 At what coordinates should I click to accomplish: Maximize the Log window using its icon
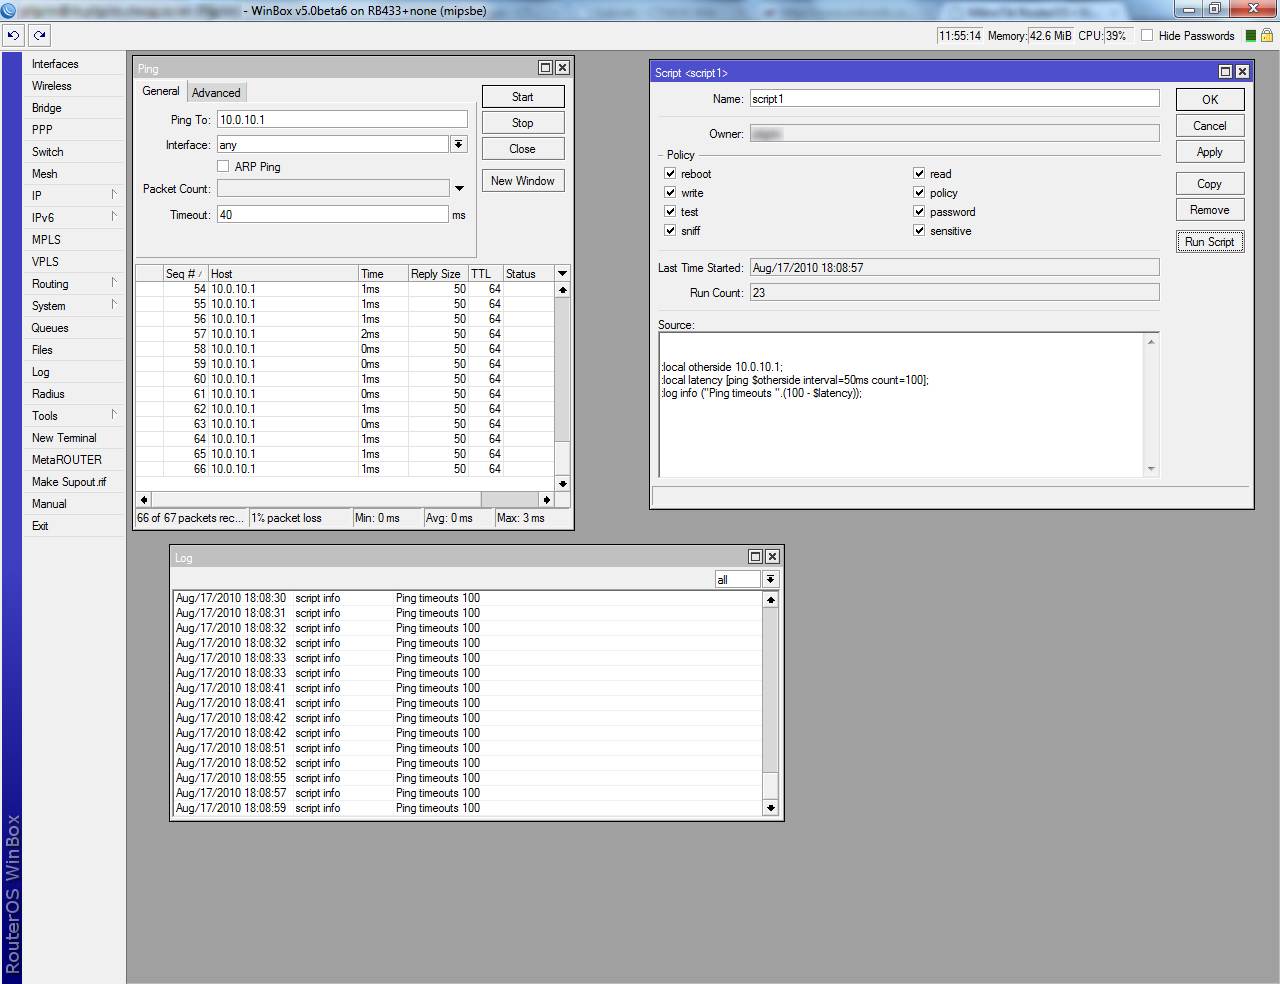tap(755, 557)
